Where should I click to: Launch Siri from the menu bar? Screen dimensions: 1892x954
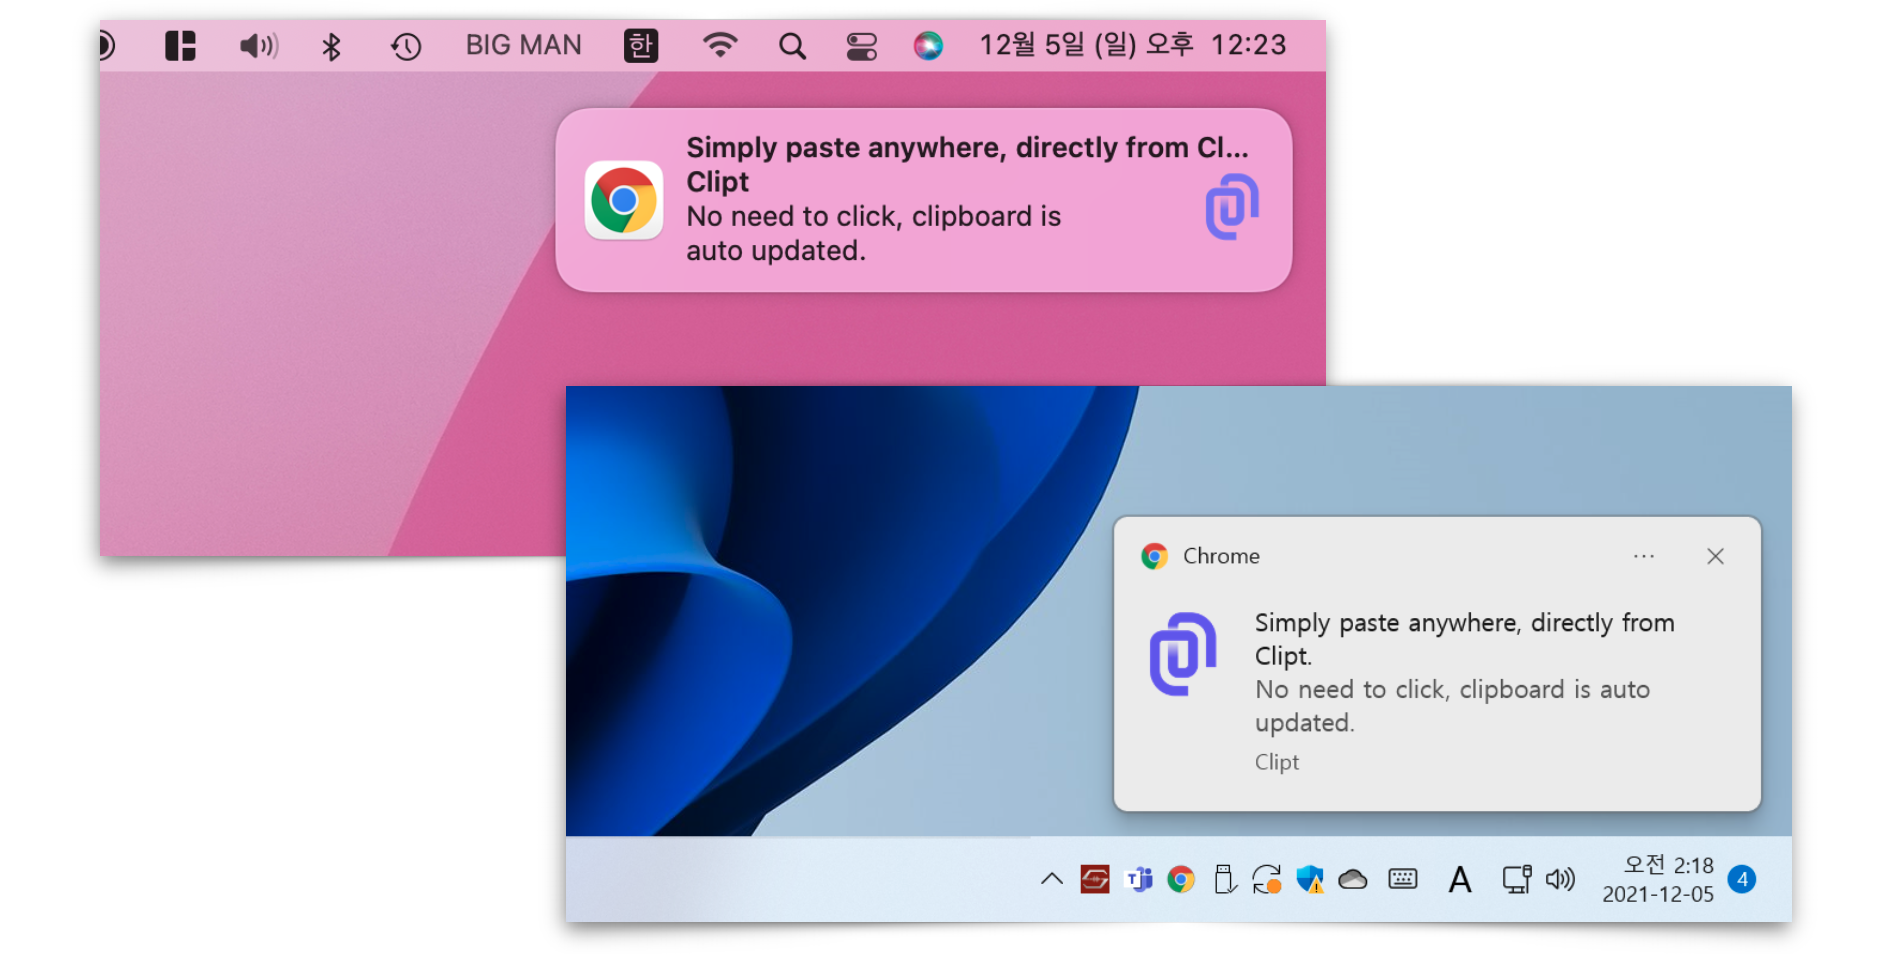click(x=928, y=46)
